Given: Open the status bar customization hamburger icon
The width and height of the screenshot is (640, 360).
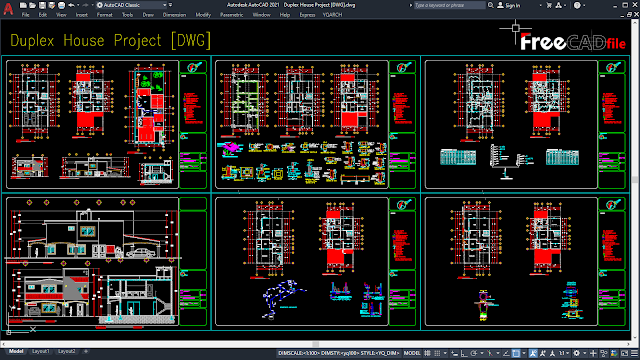Looking at the screenshot, I should 634,353.
